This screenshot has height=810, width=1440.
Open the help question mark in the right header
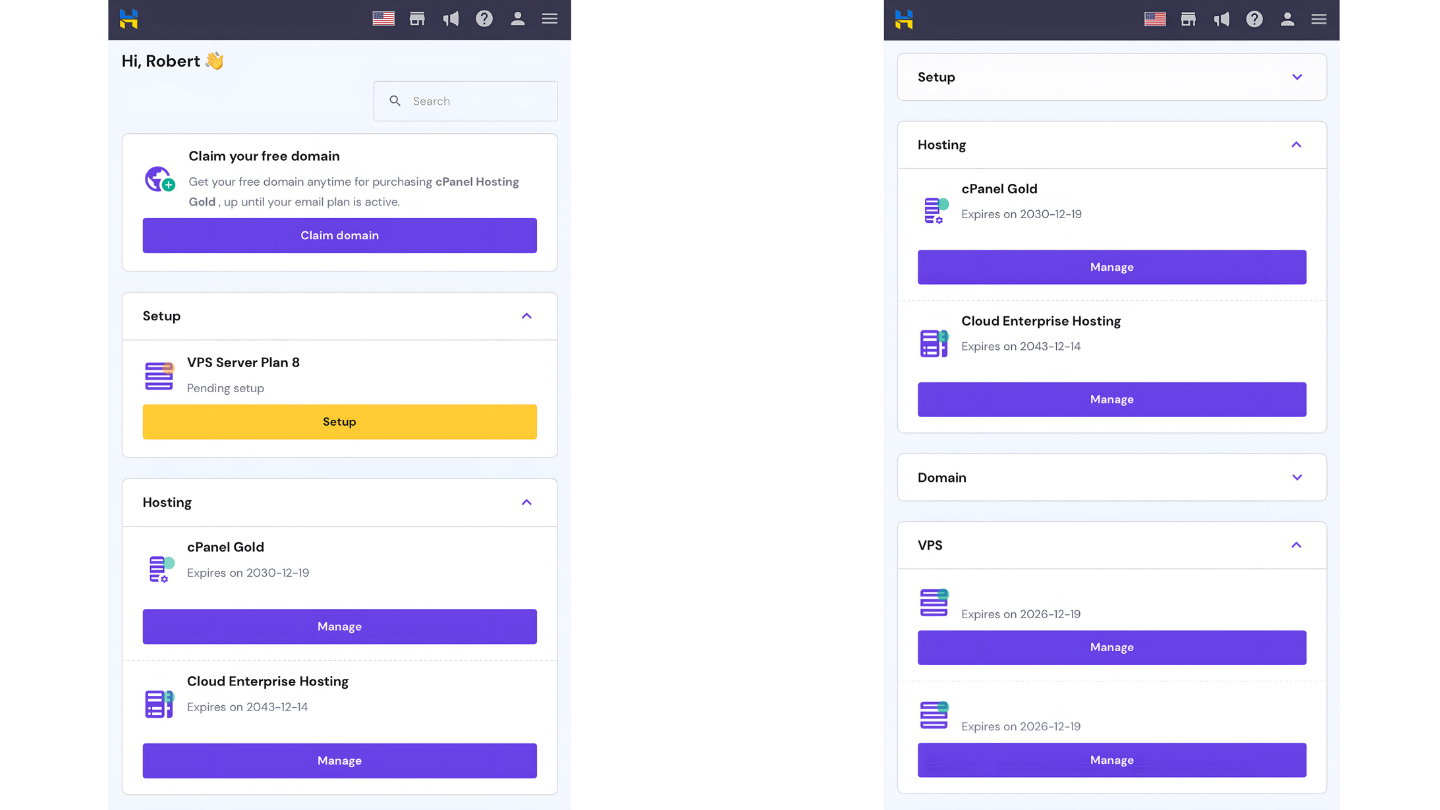(1254, 19)
